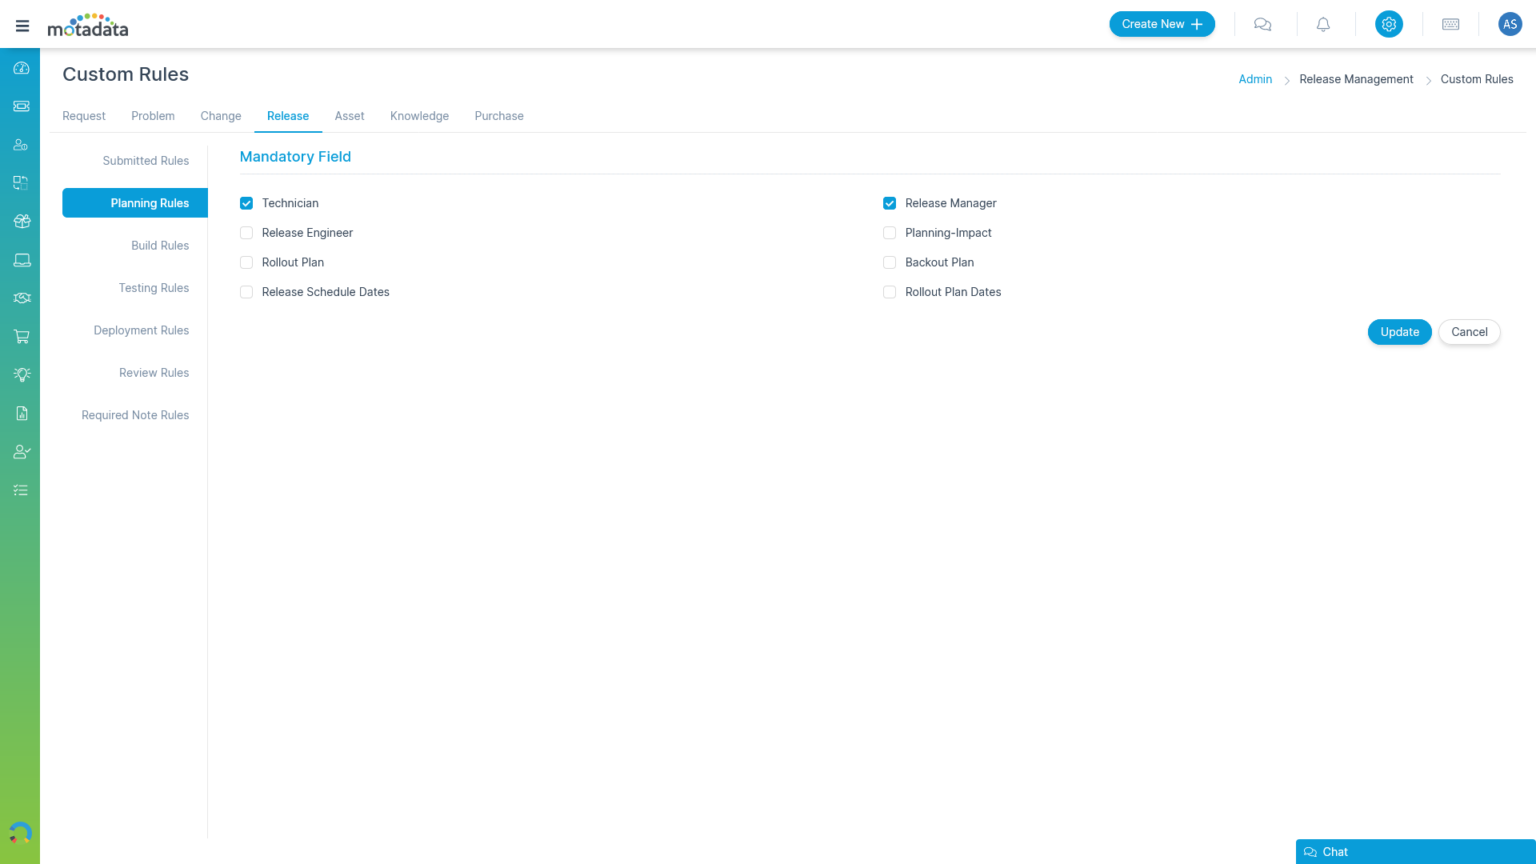
Task: Enable the Rollout Plan checkbox
Action: click(246, 262)
